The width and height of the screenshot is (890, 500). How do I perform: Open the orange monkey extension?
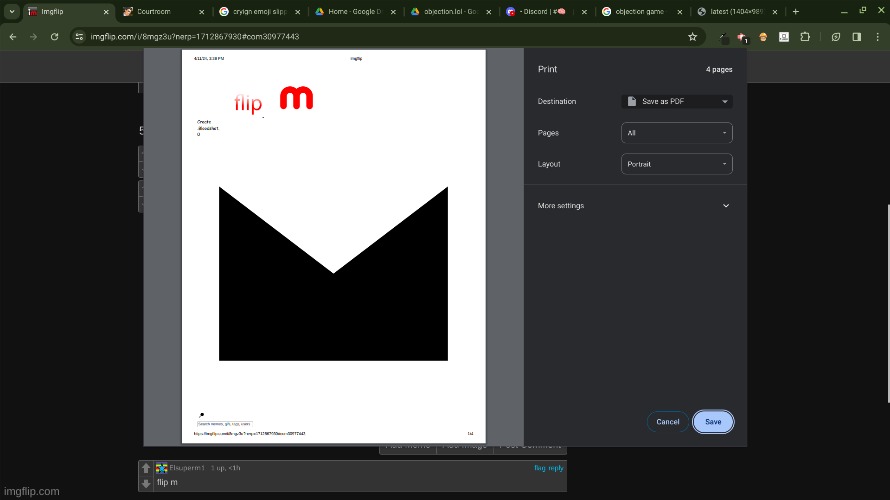point(763,37)
